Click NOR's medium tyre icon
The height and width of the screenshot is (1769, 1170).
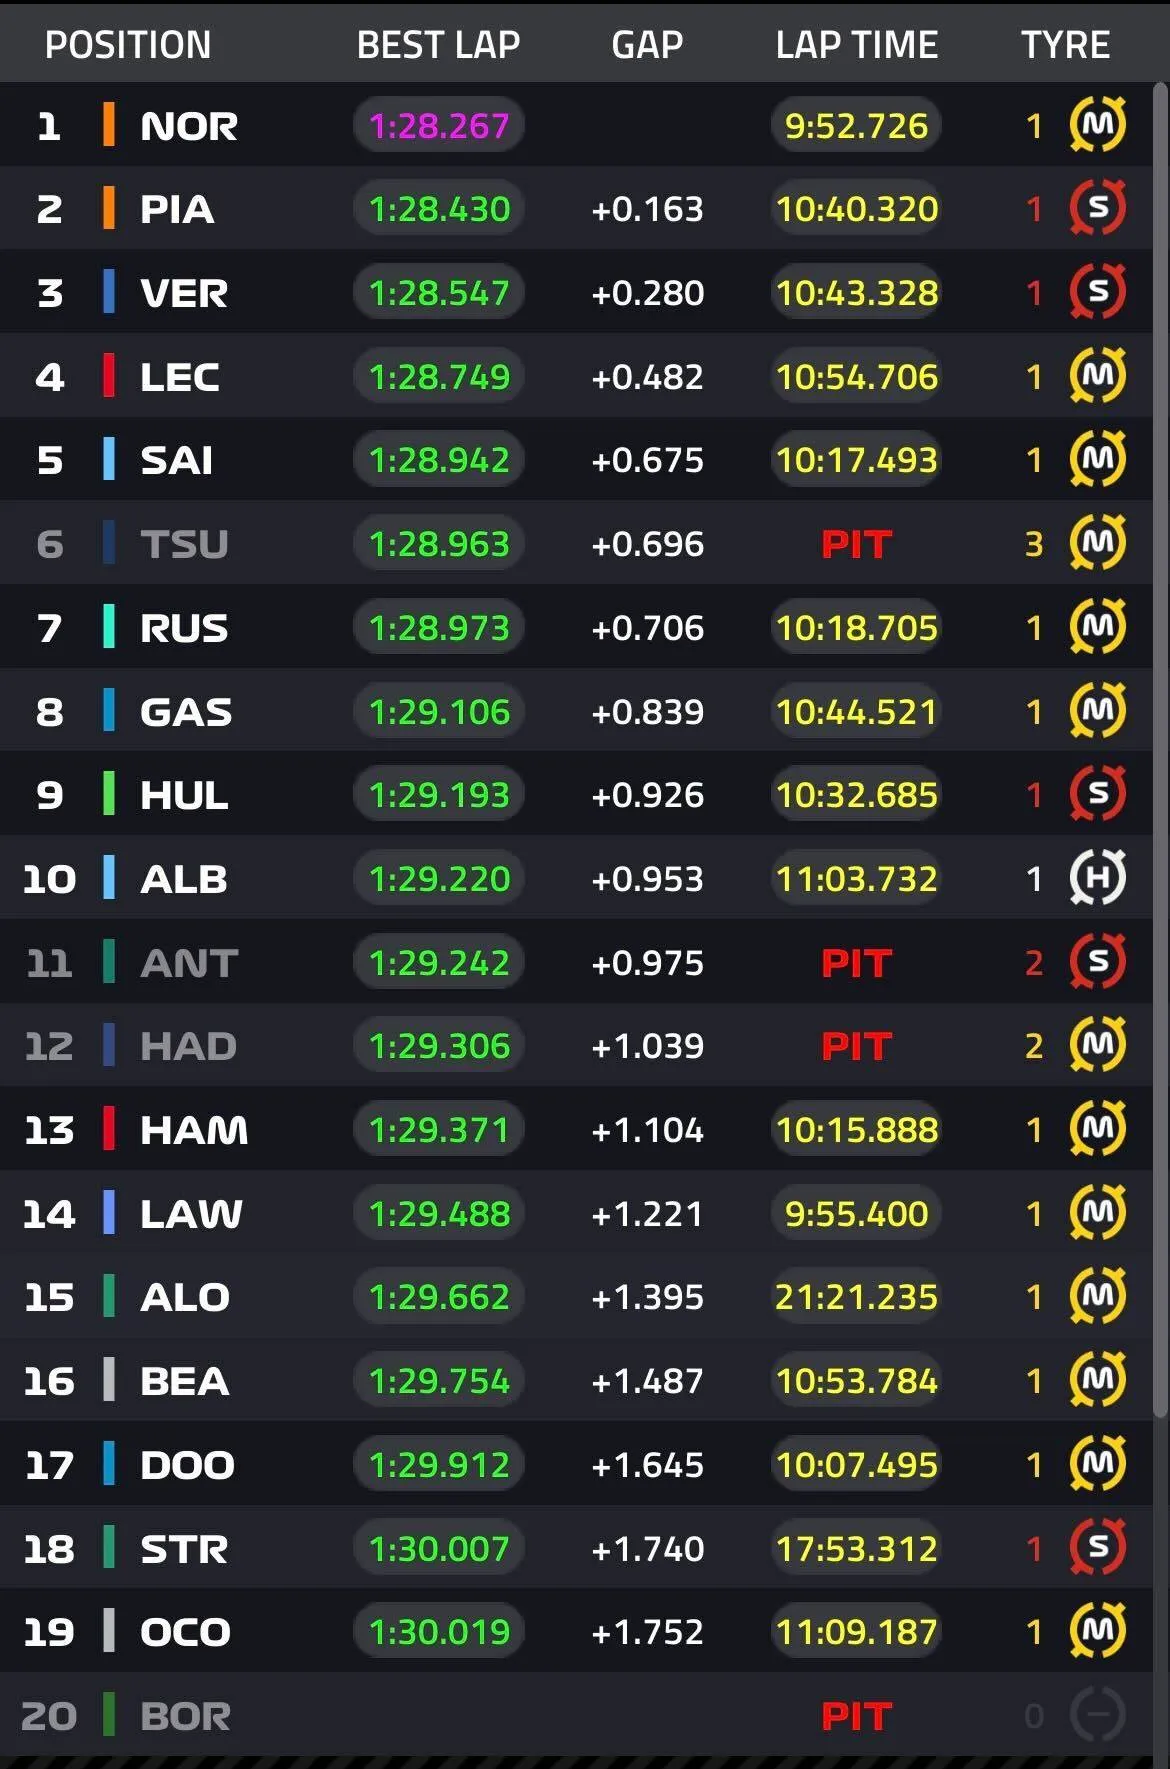(x=1097, y=125)
